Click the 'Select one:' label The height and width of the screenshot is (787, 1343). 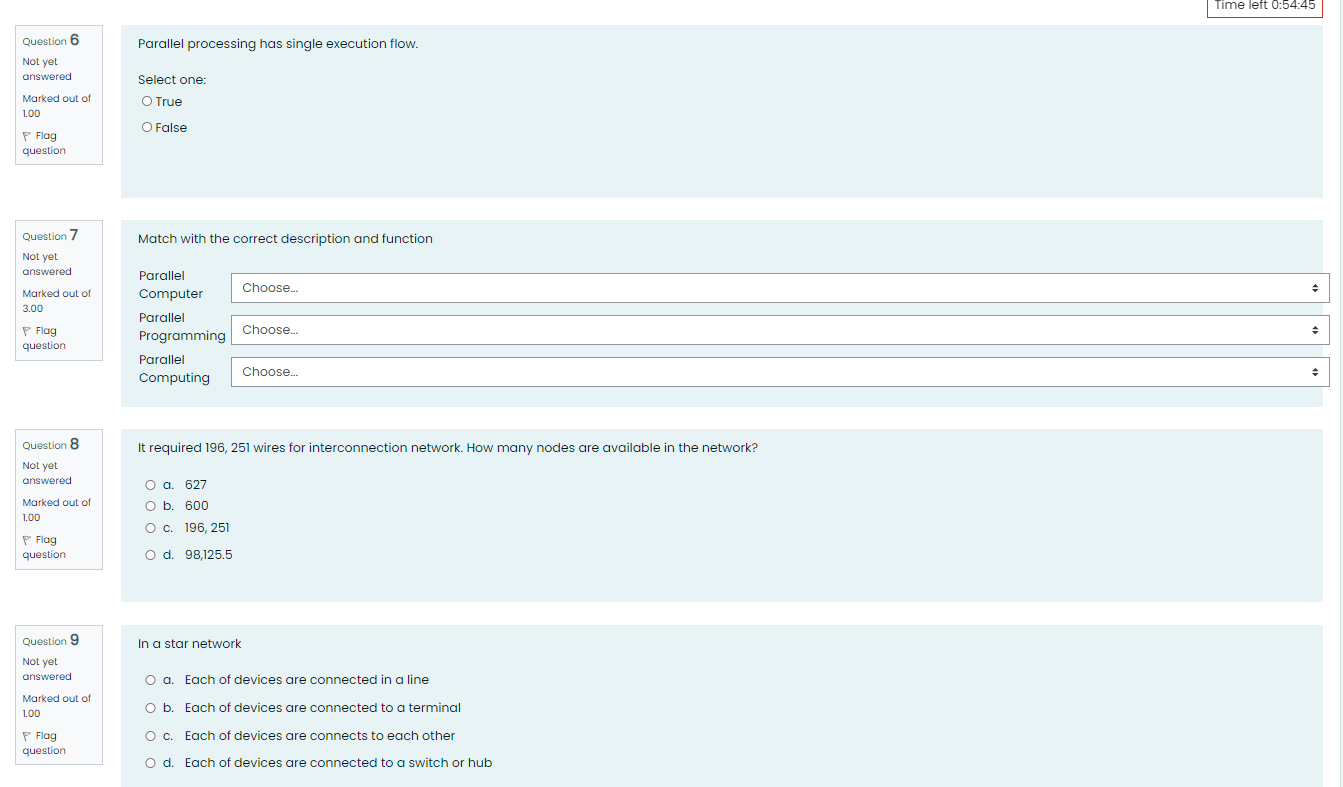(x=172, y=80)
